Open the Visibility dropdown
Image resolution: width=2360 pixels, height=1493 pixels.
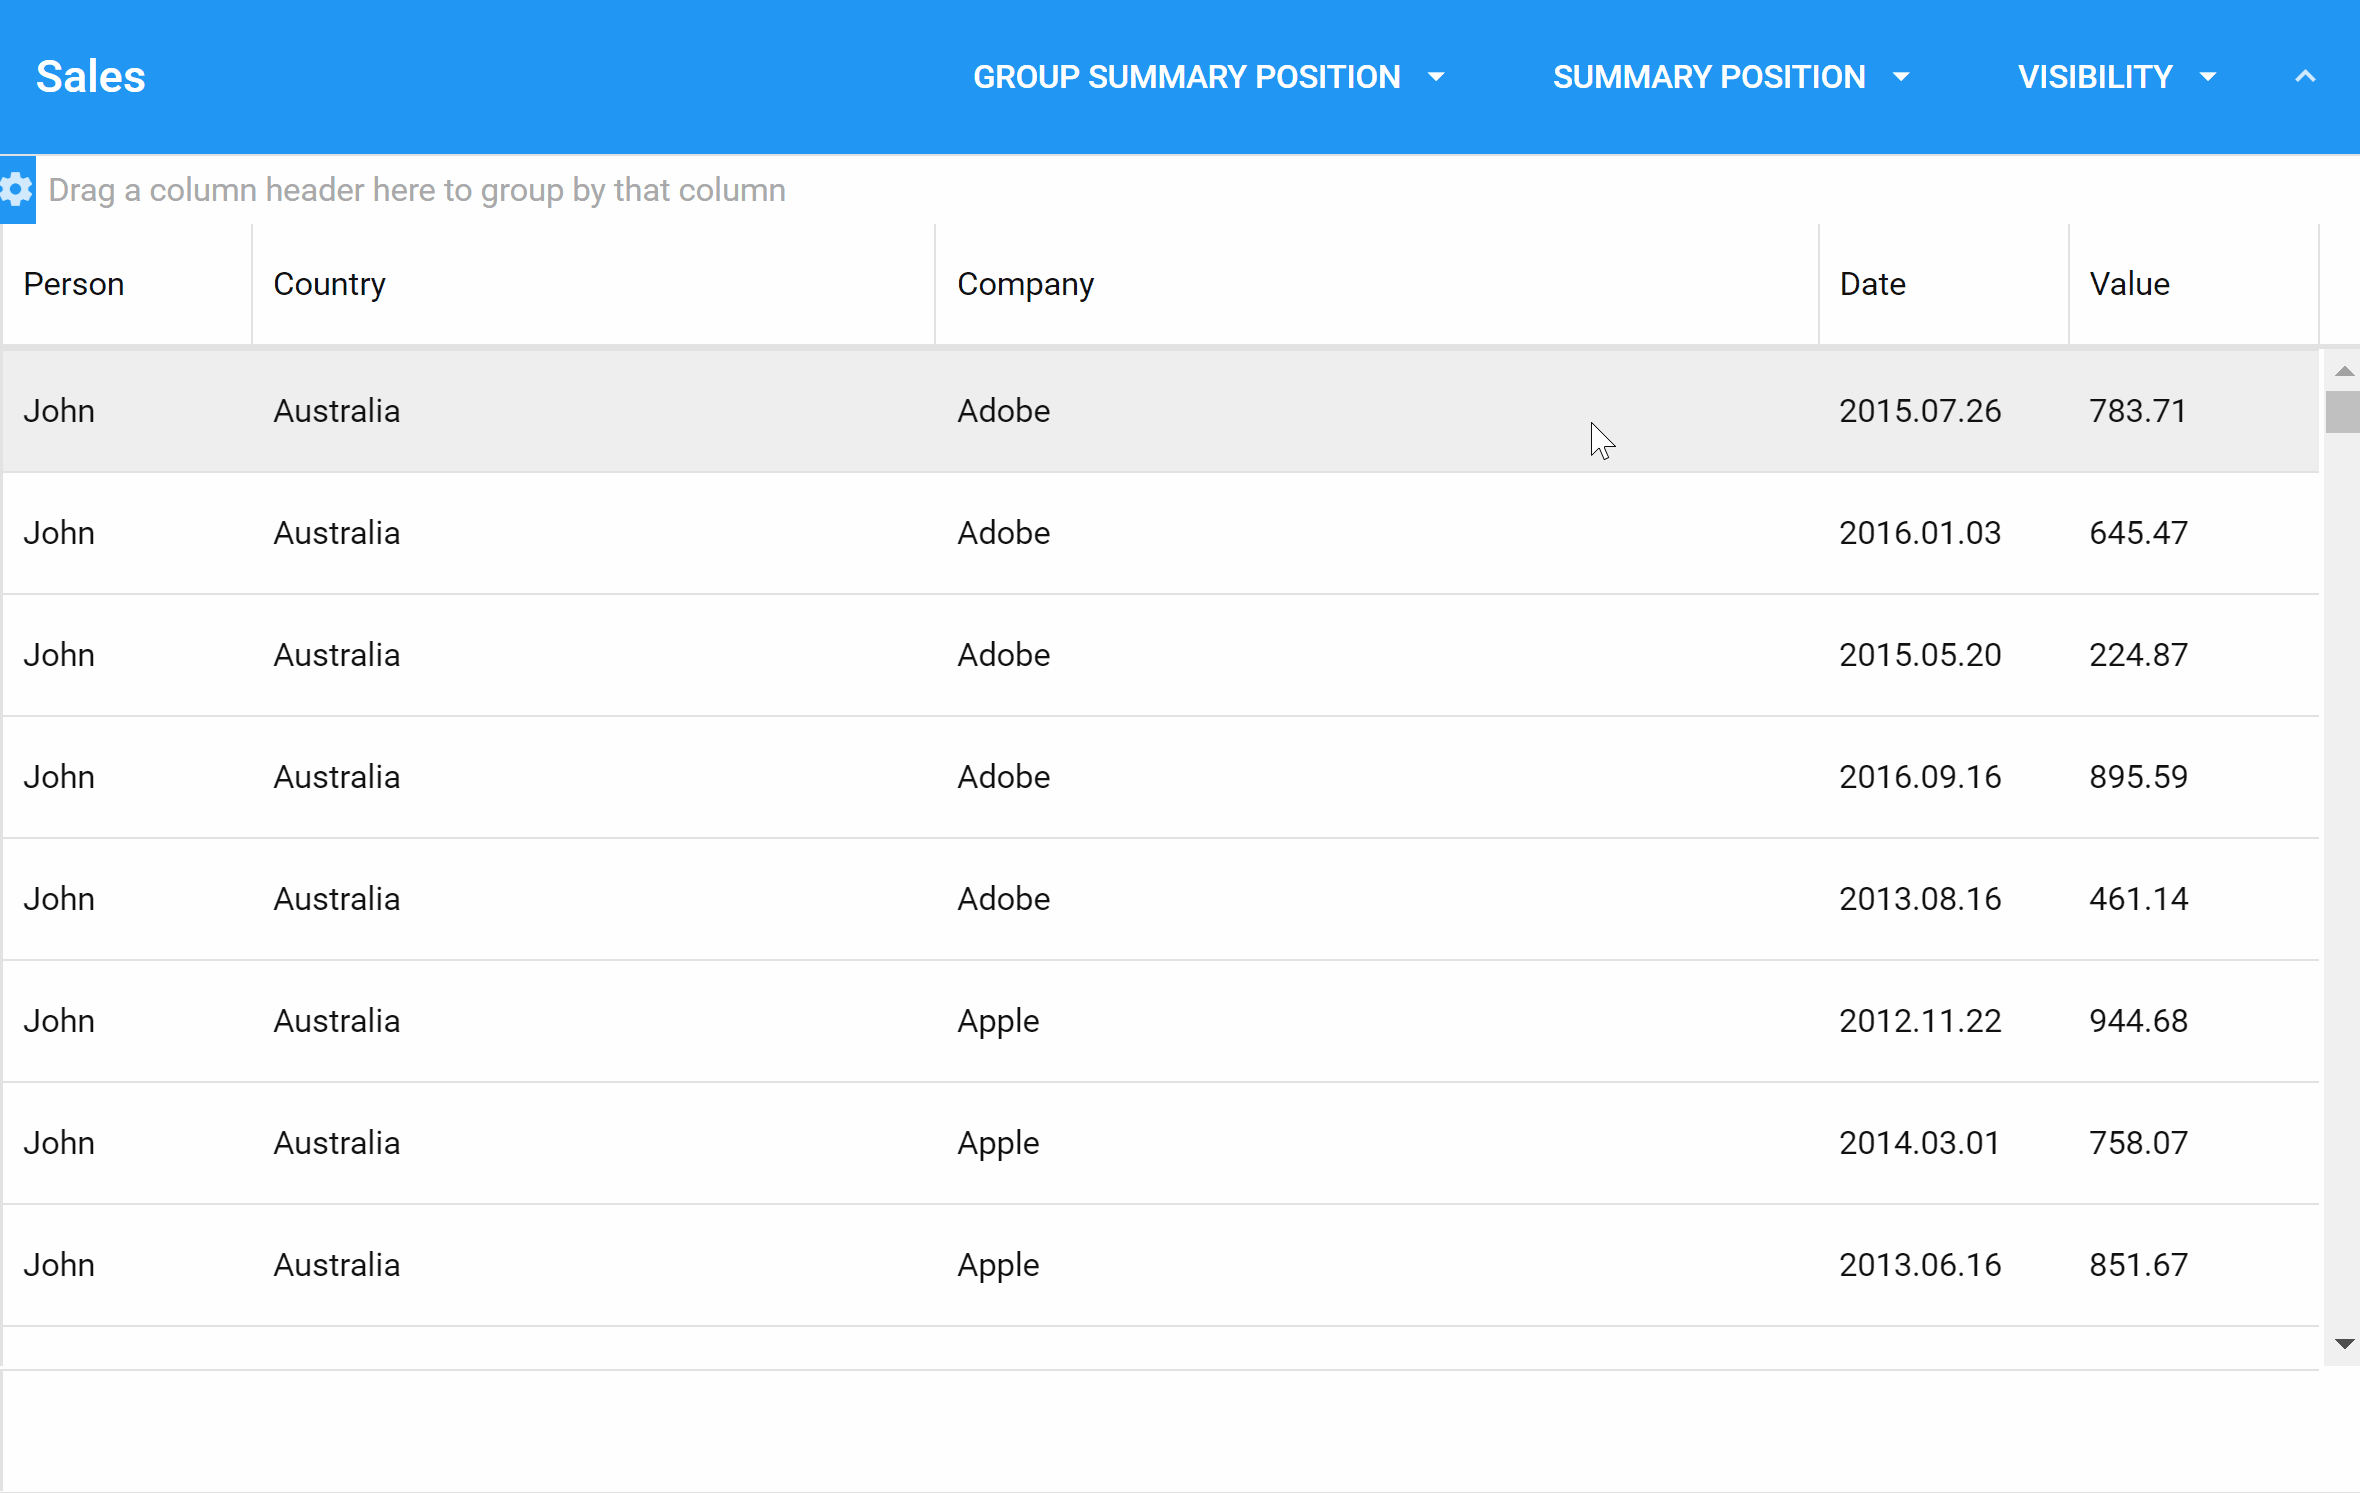[x=2117, y=77]
